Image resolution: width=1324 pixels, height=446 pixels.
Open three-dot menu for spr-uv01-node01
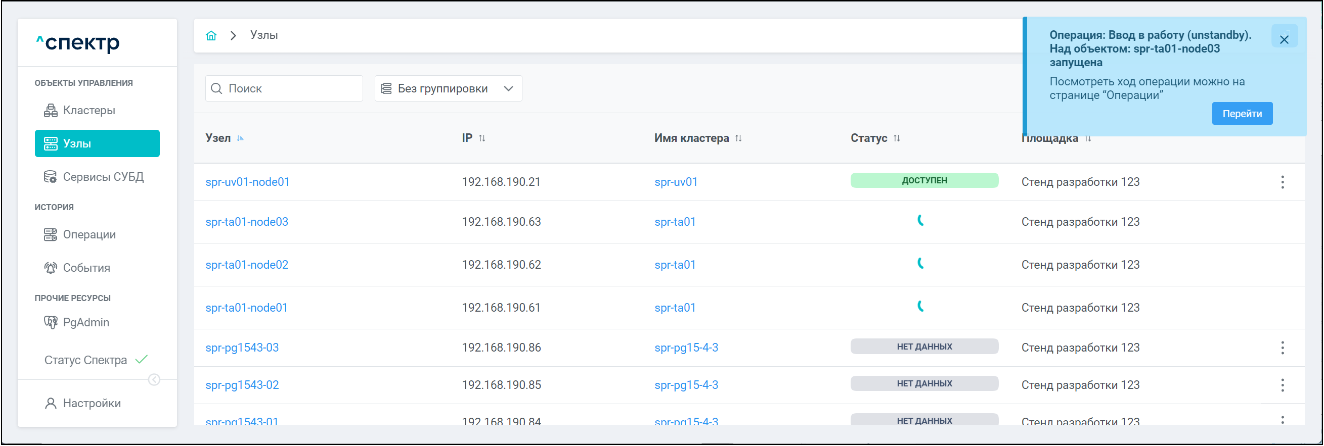1283,182
